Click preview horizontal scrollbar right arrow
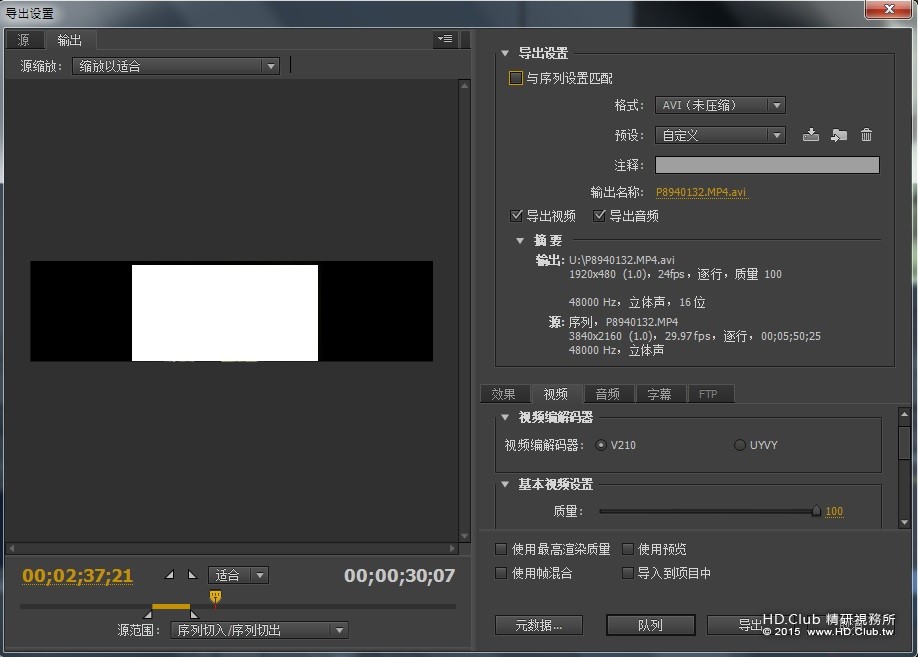This screenshot has width=918, height=657. [452, 548]
